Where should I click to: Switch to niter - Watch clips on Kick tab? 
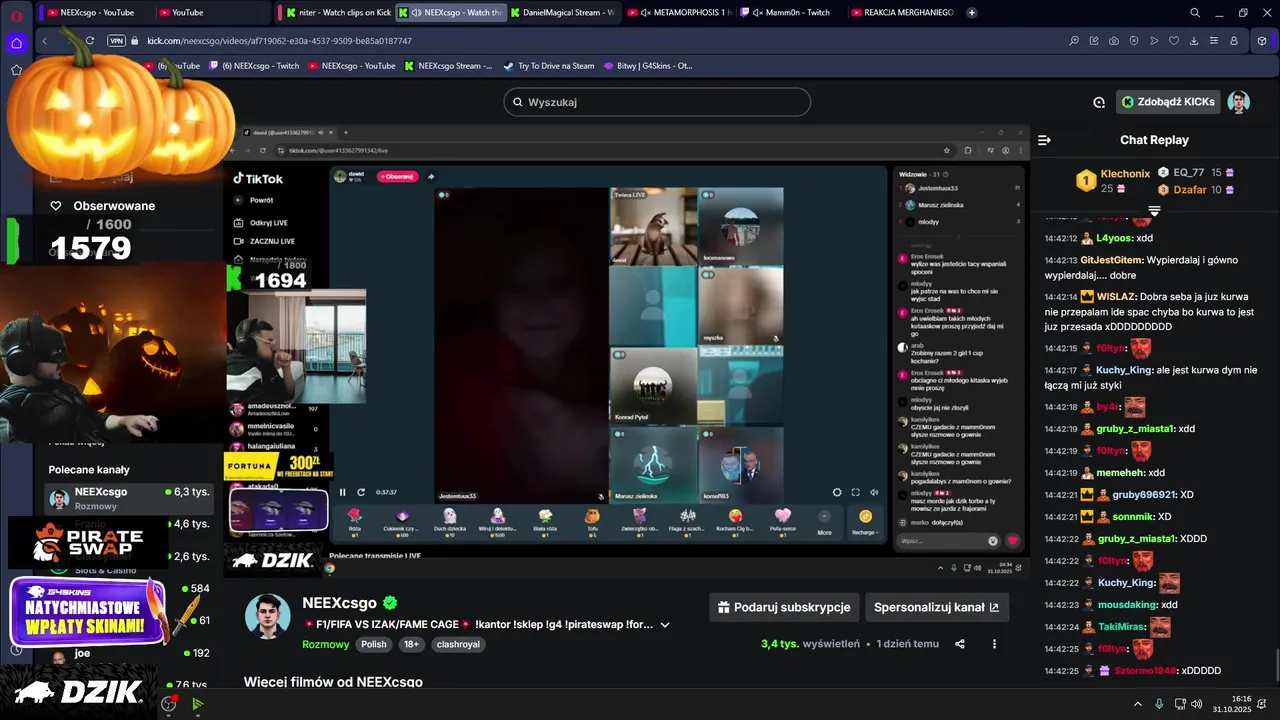coord(336,13)
